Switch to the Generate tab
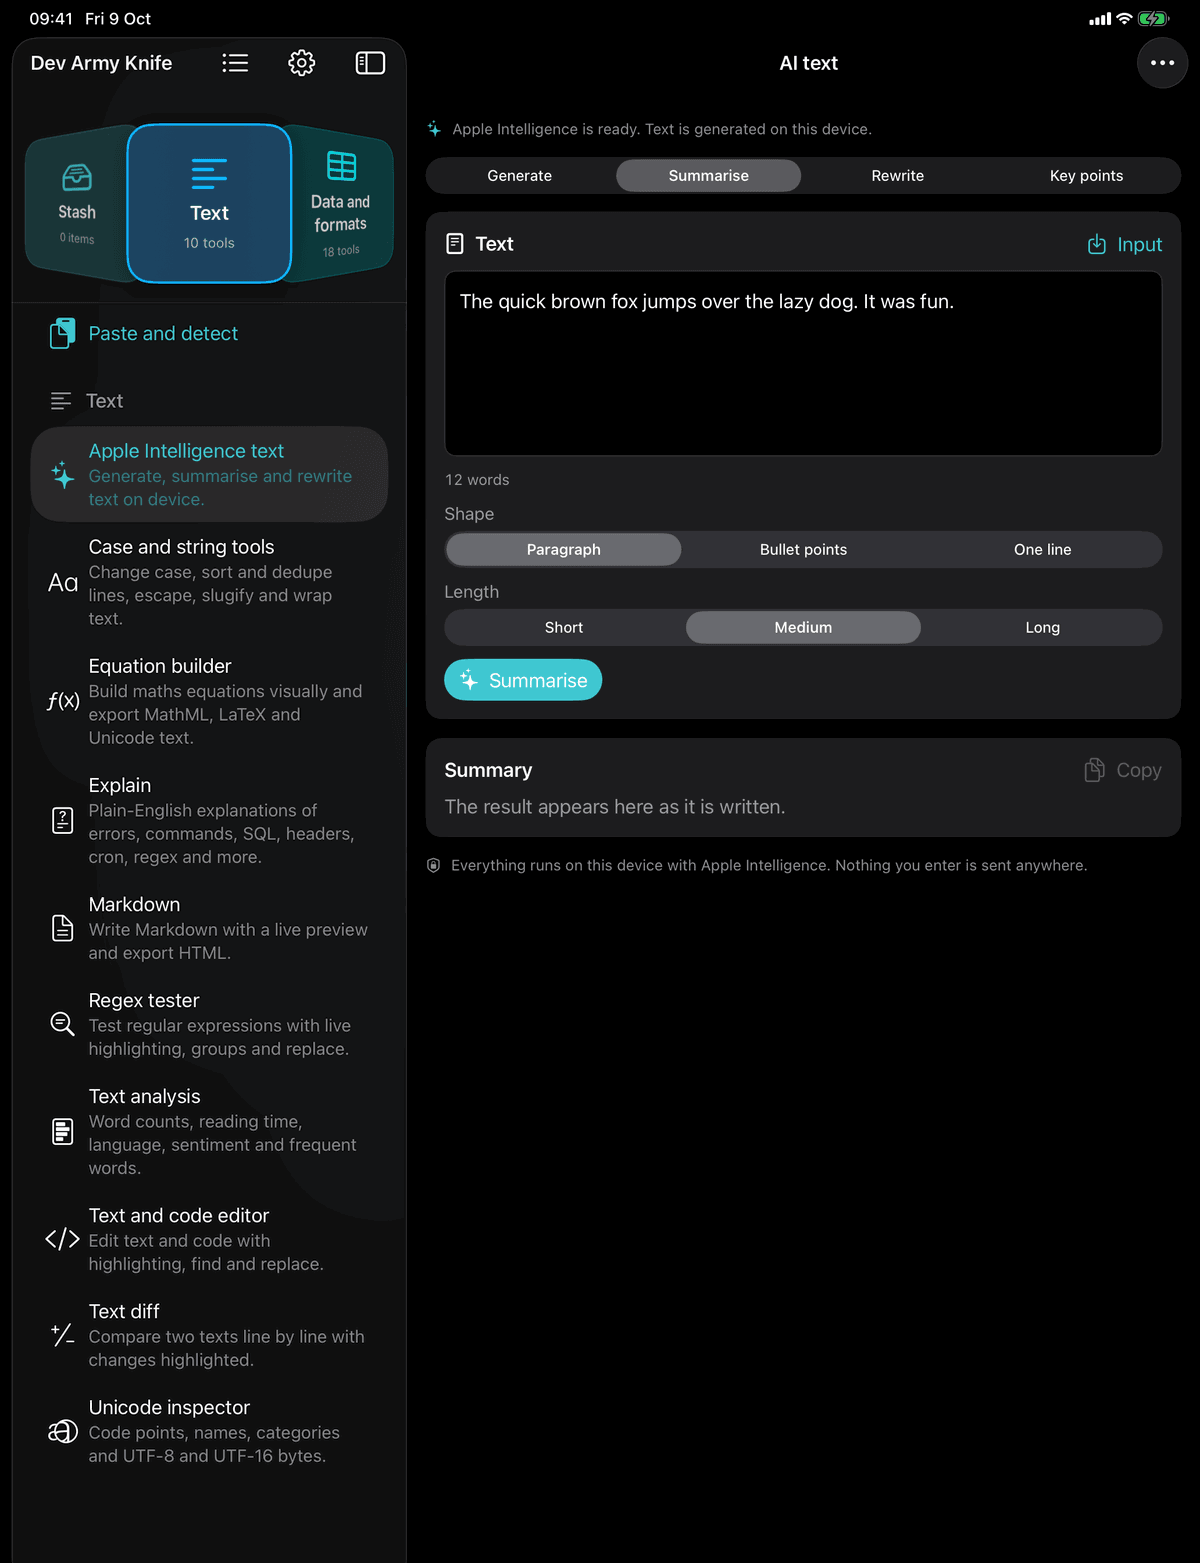The height and width of the screenshot is (1563, 1200). [x=520, y=176]
